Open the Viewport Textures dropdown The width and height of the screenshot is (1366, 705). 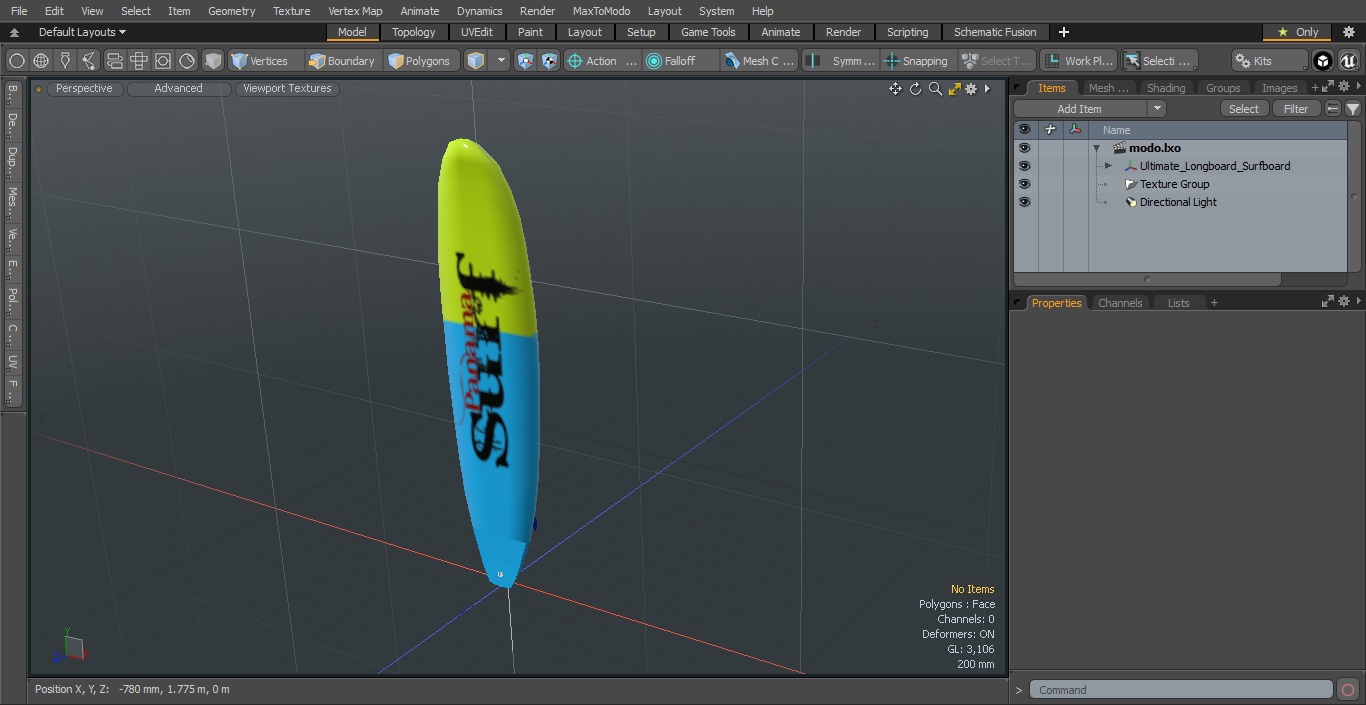click(287, 88)
